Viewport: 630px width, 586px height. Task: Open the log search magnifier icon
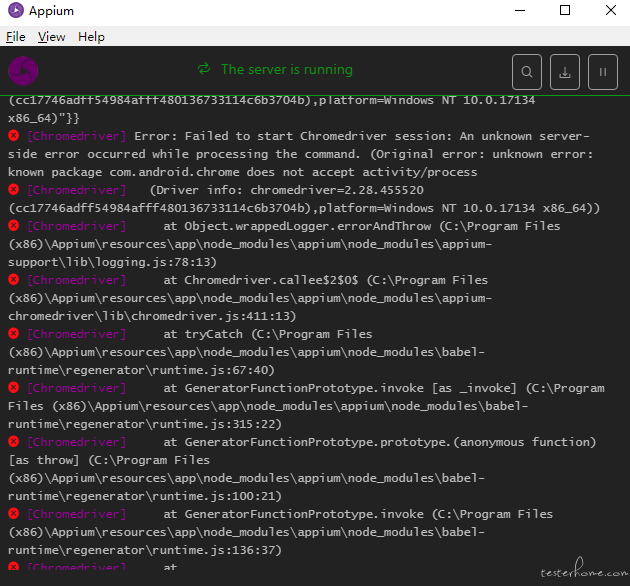[x=527, y=72]
